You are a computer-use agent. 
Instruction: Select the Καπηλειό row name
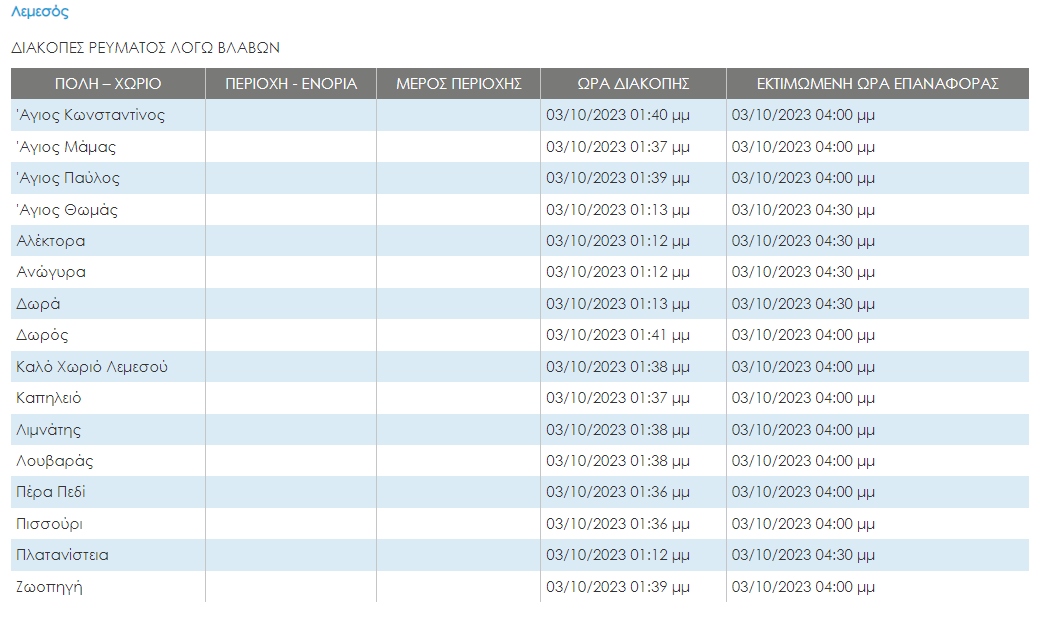(x=48, y=398)
